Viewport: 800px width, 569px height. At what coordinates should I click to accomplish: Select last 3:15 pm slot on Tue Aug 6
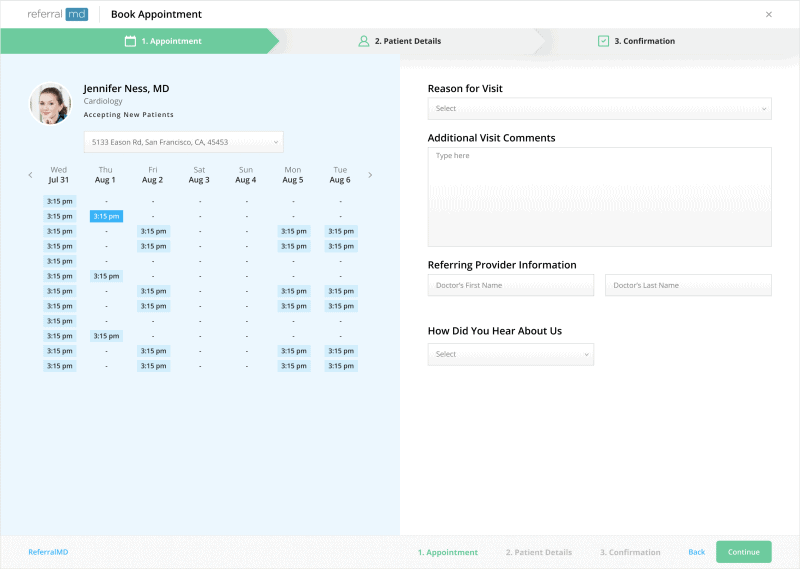pos(341,366)
